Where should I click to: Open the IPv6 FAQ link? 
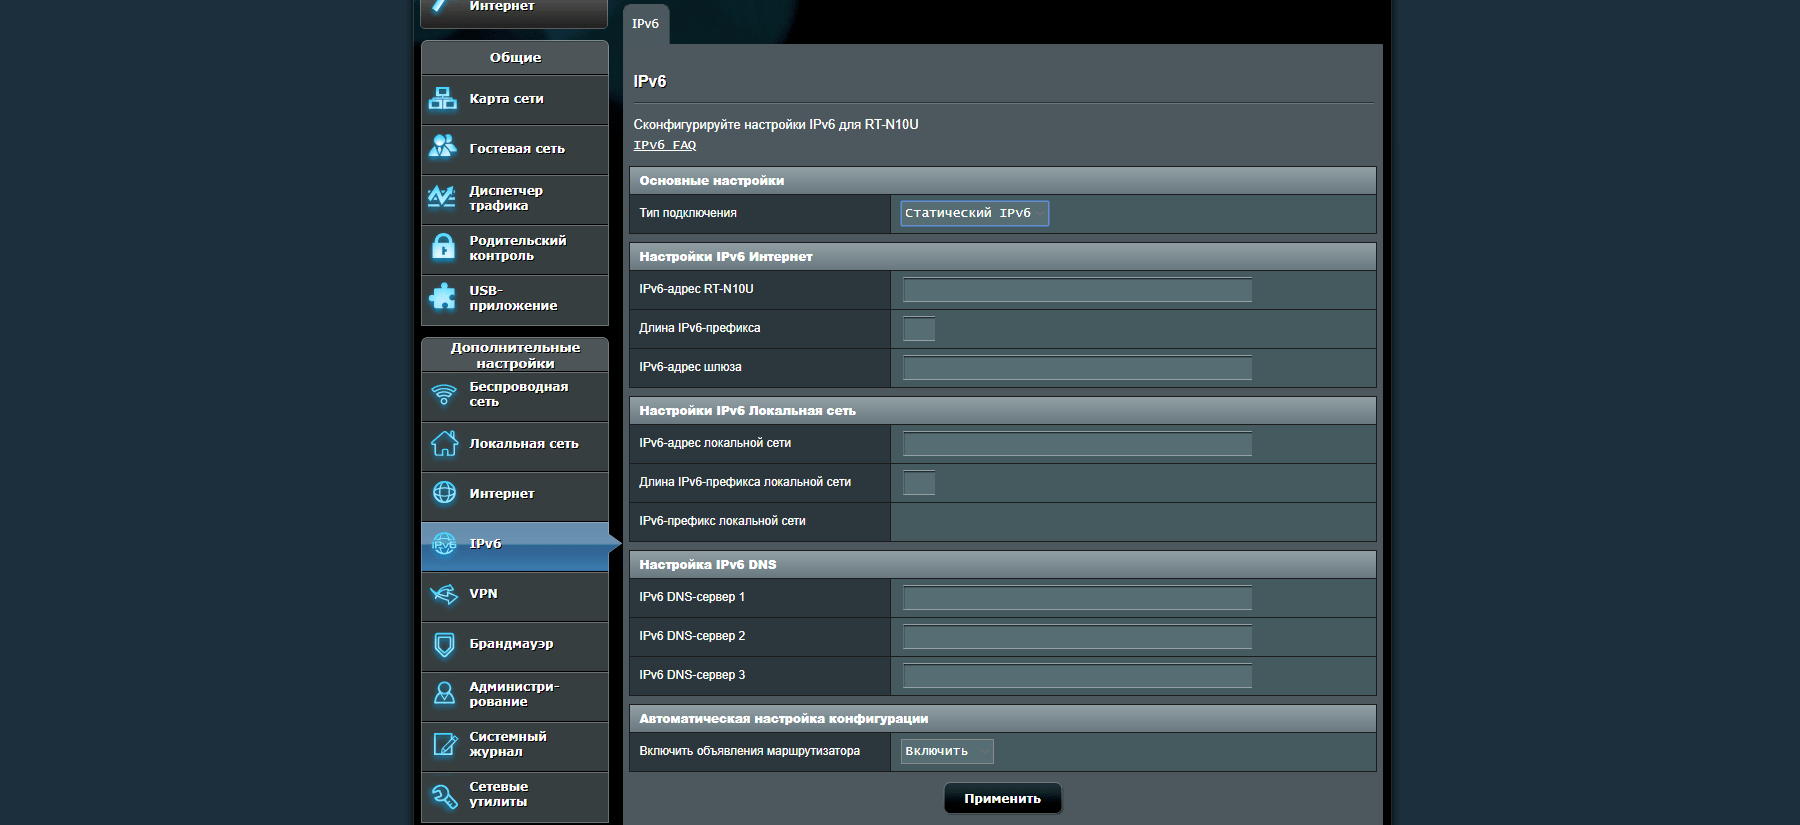point(665,145)
